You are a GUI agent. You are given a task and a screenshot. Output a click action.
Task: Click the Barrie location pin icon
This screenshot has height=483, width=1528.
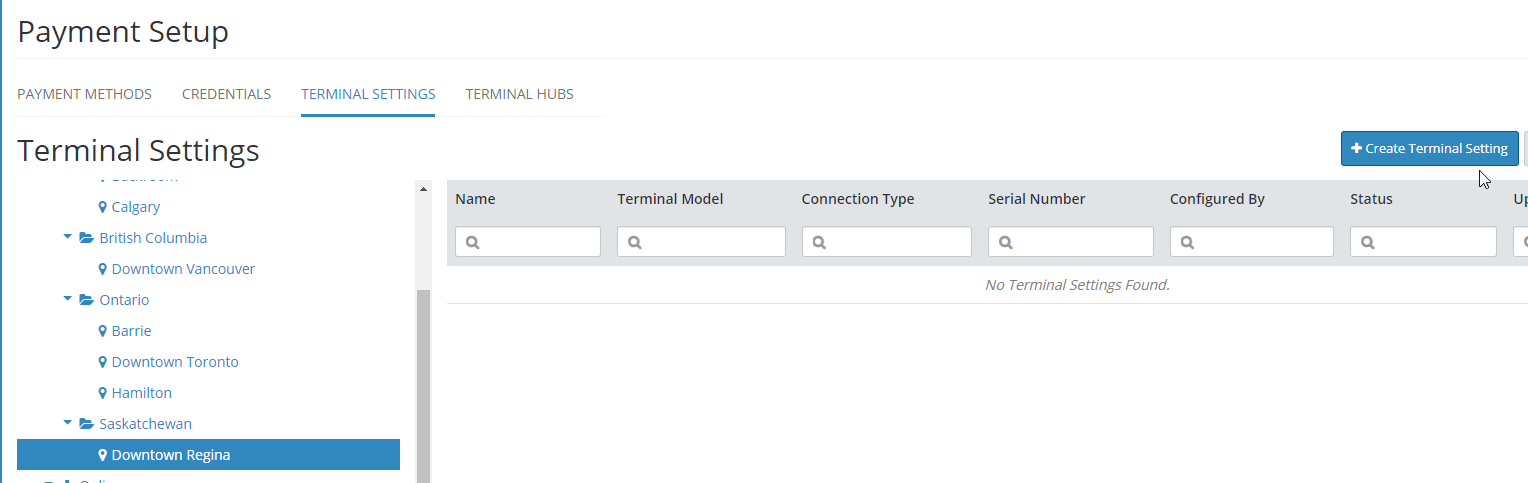103,331
